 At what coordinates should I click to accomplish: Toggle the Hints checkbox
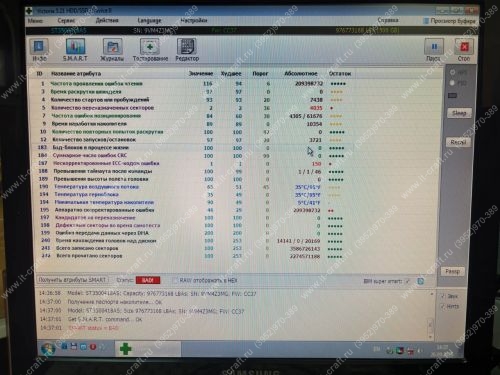(x=443, y=306)
